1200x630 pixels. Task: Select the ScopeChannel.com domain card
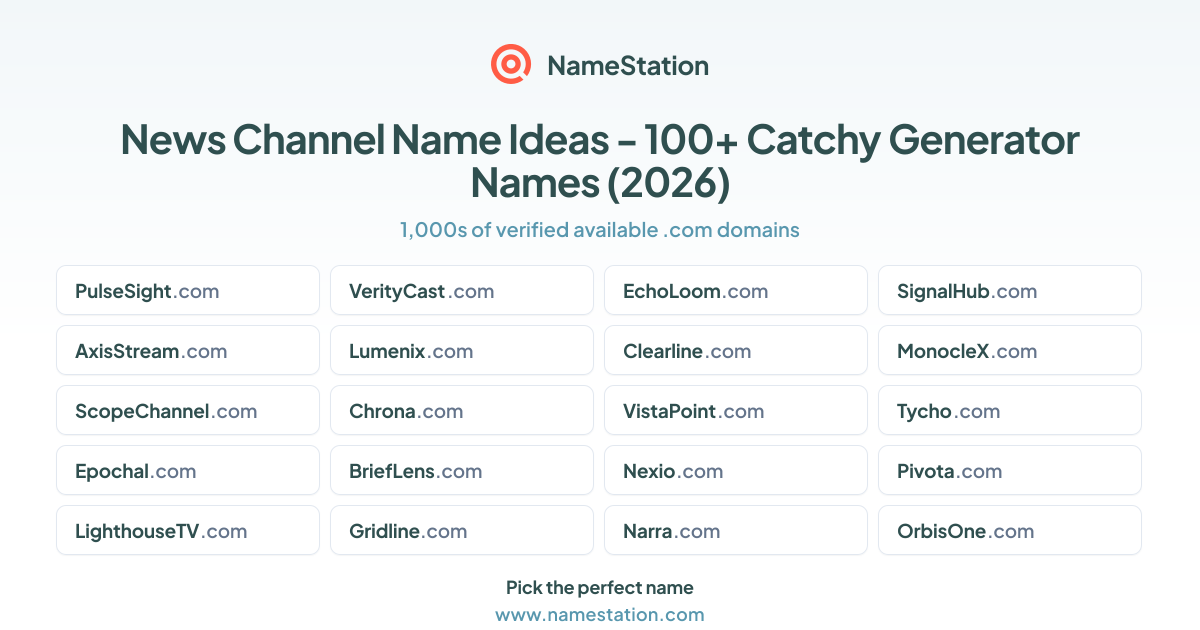pos(188,410)
